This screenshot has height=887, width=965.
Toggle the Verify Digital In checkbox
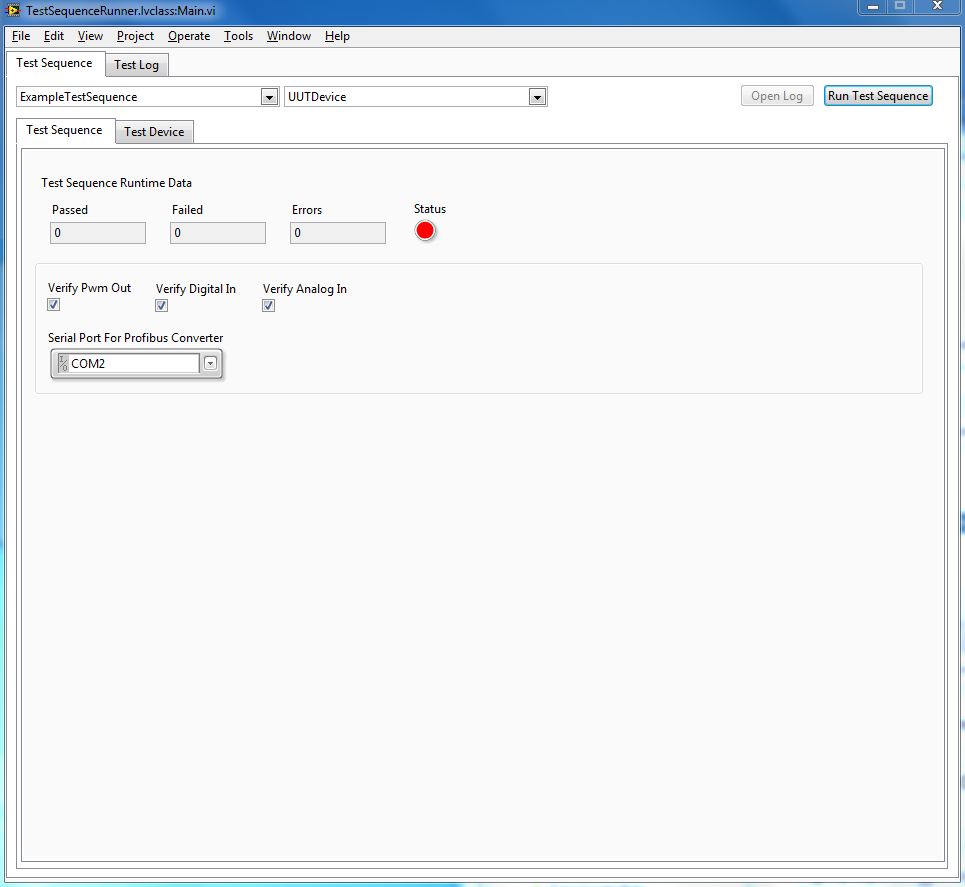tap(161, 305)
